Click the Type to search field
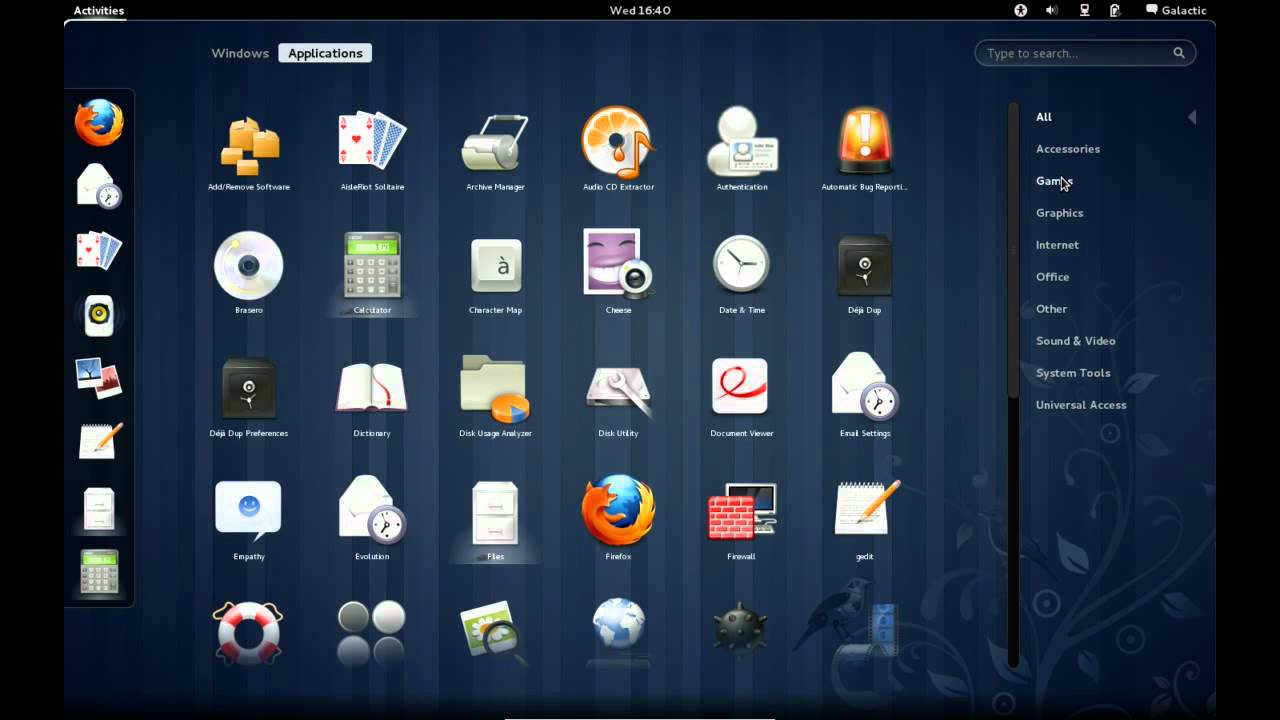 coord(1085,53)
